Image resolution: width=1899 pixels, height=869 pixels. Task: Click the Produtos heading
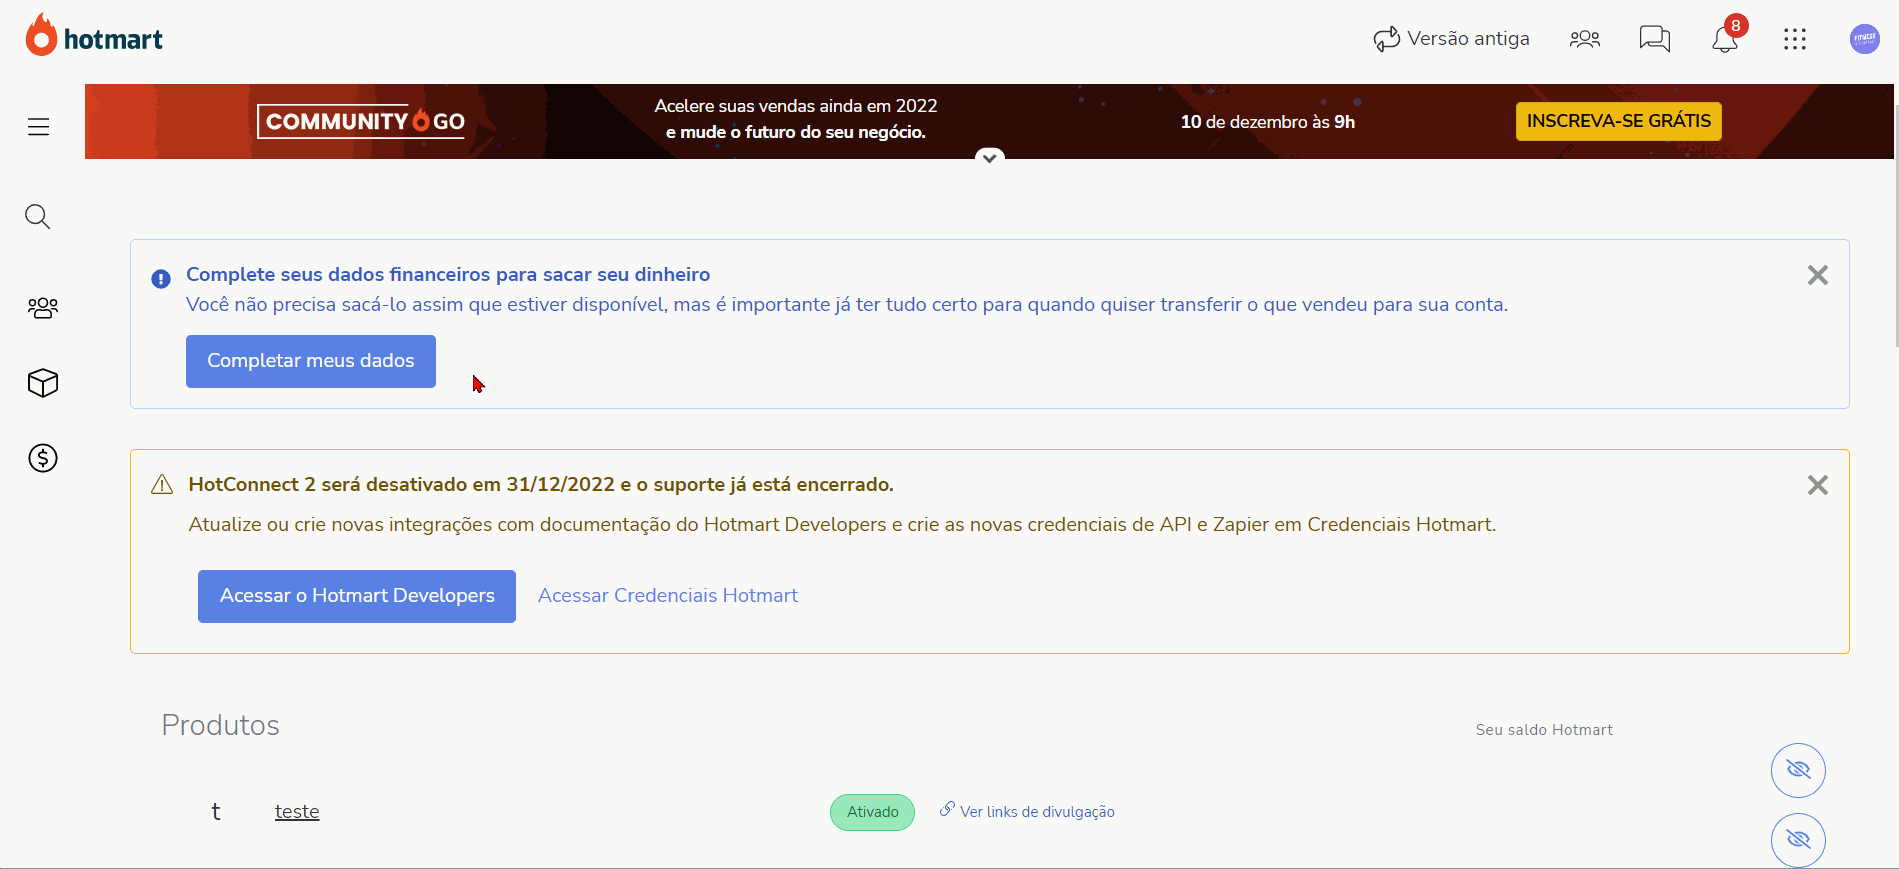coord(221,725)
